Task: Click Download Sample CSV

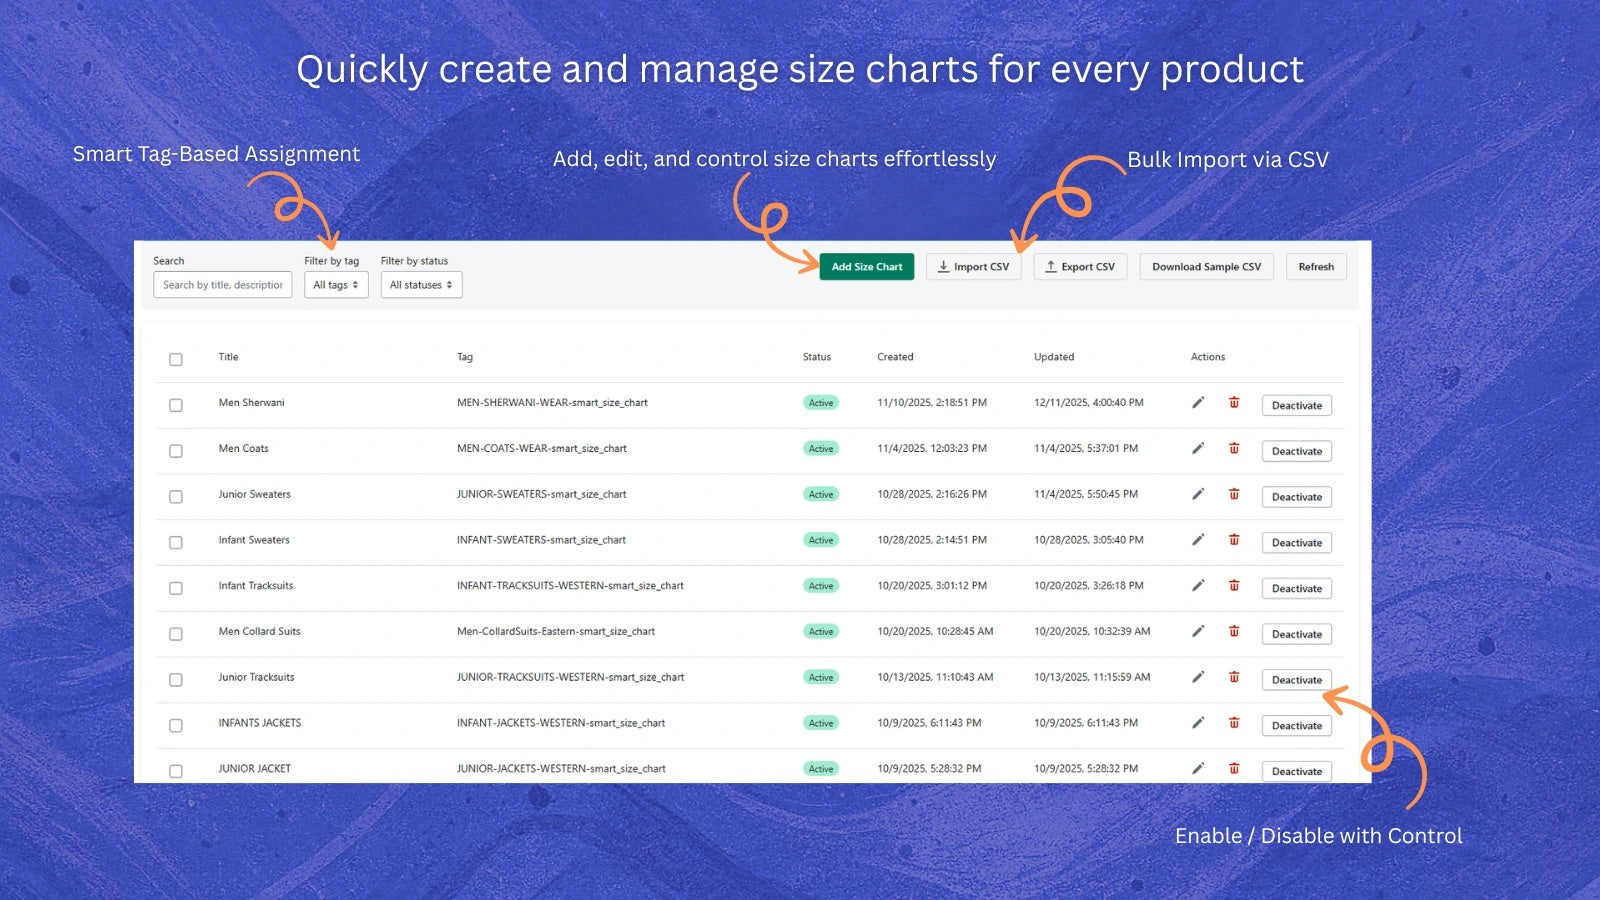Action: click(x=1206, y=267)
